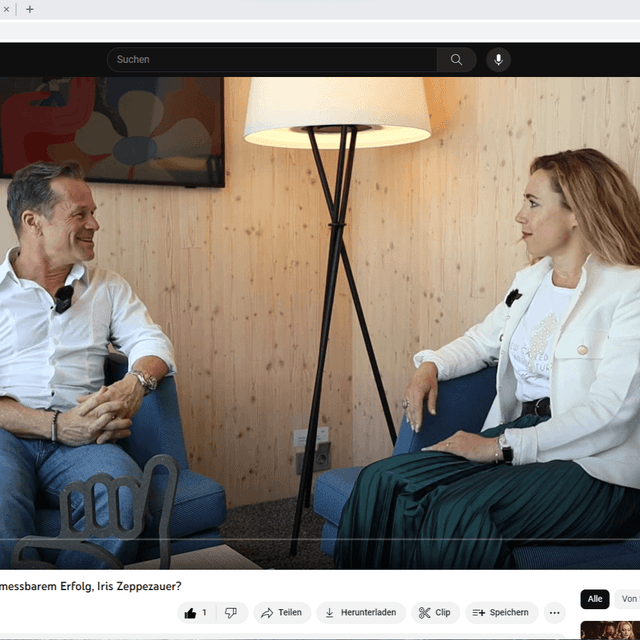The width and height of the screenshot is (640, 640).
Task: Create a clip with Clip button
Action: tap(434, 613)
